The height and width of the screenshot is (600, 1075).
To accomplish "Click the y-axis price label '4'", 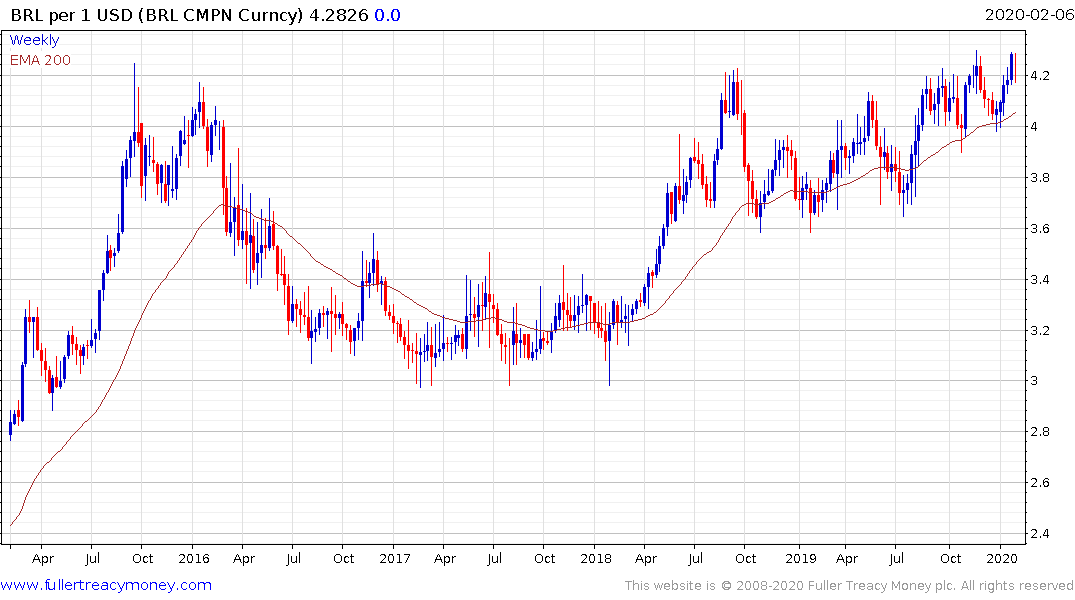I will (x=1034, y=126).
